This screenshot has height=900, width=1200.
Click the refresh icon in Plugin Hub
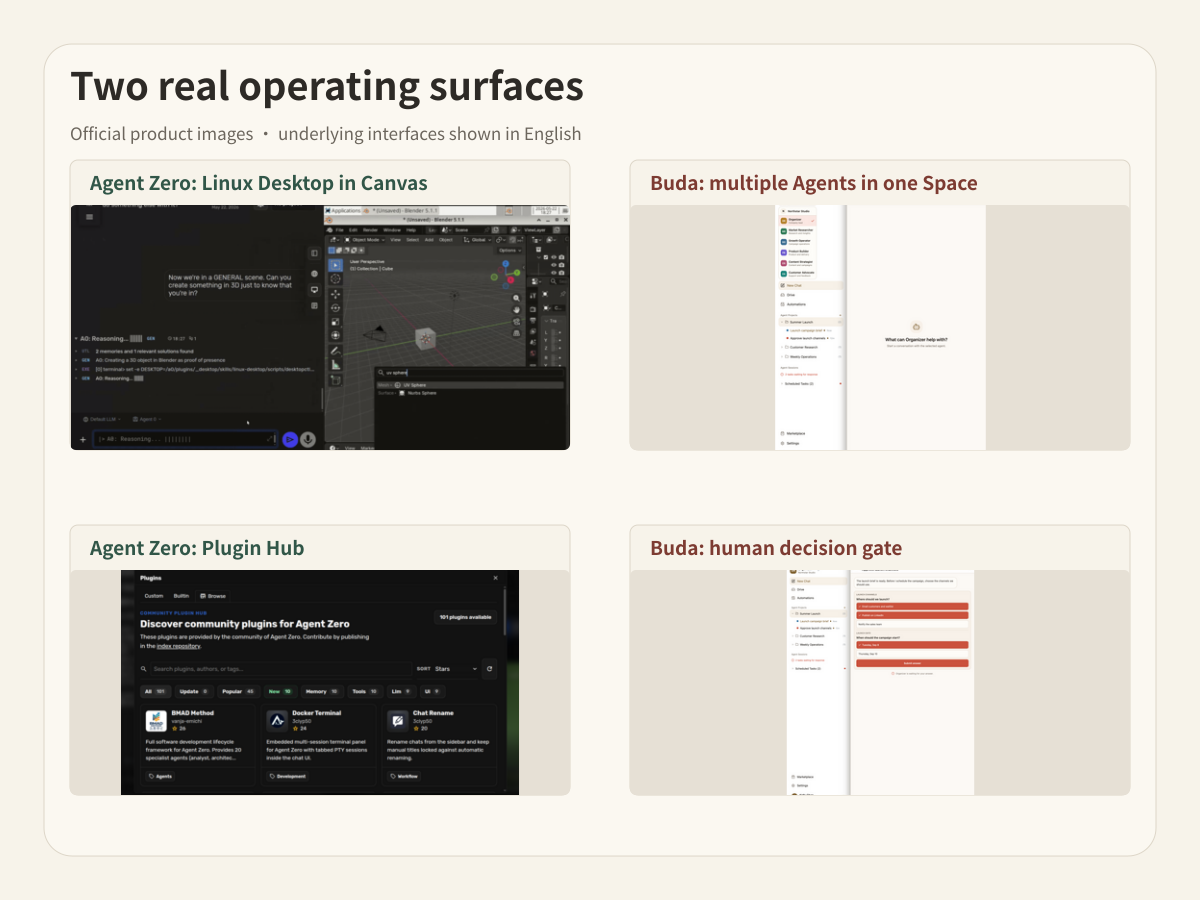489,669
